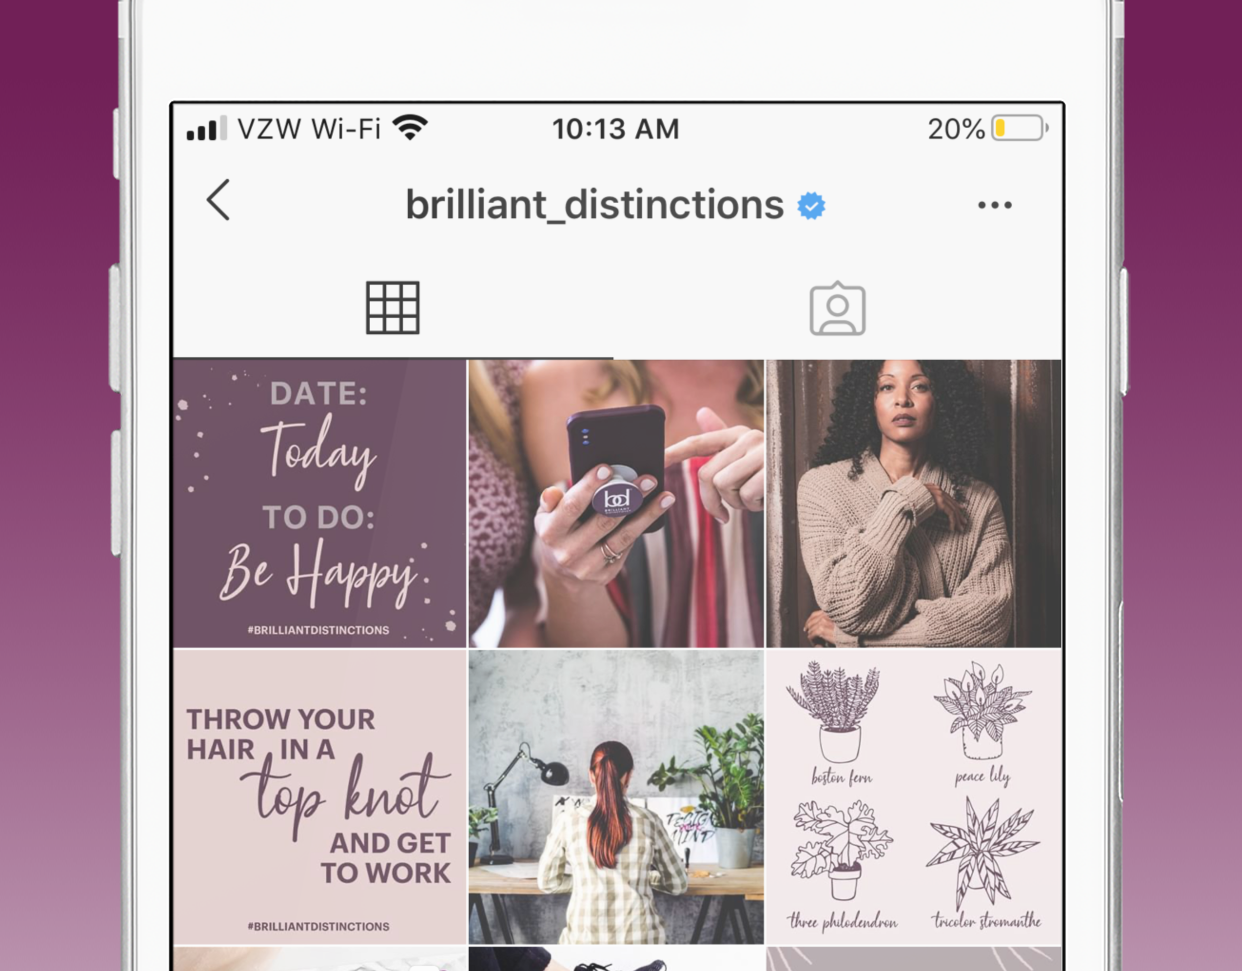The width and height of the screenshot is (1242, 971).
Task: Tap the brilliant_distinctions username title
Action: 594,205
